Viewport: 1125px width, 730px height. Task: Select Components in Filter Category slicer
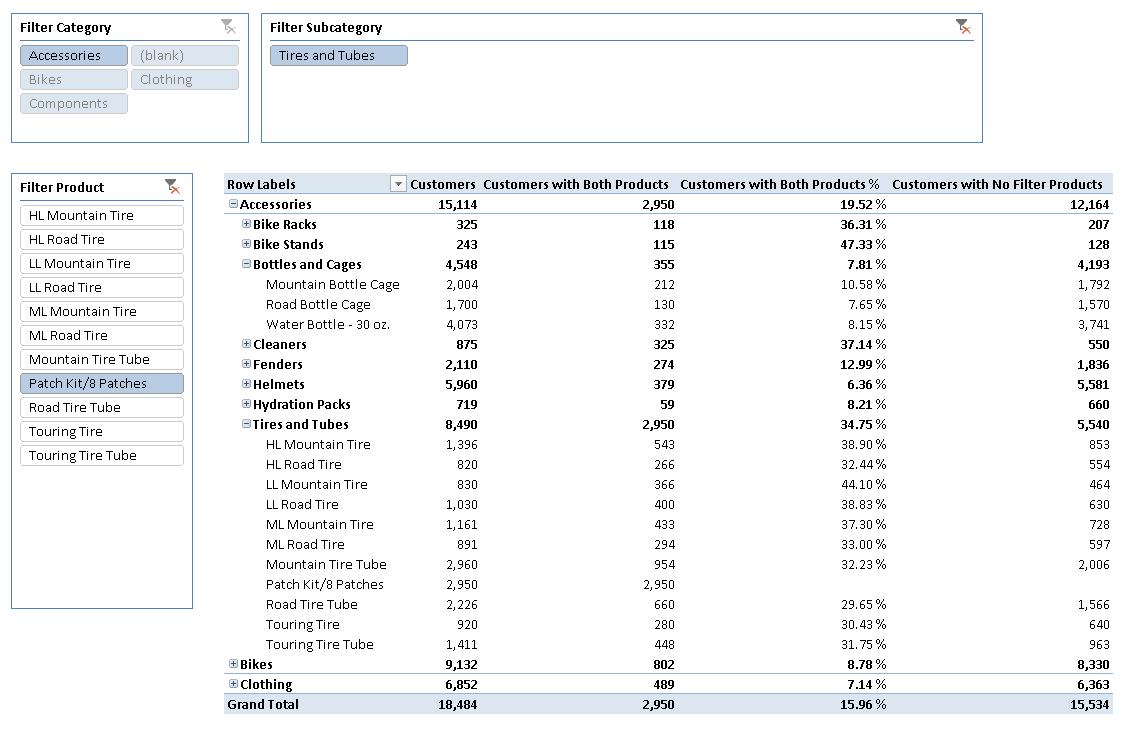tap(74, 103)
